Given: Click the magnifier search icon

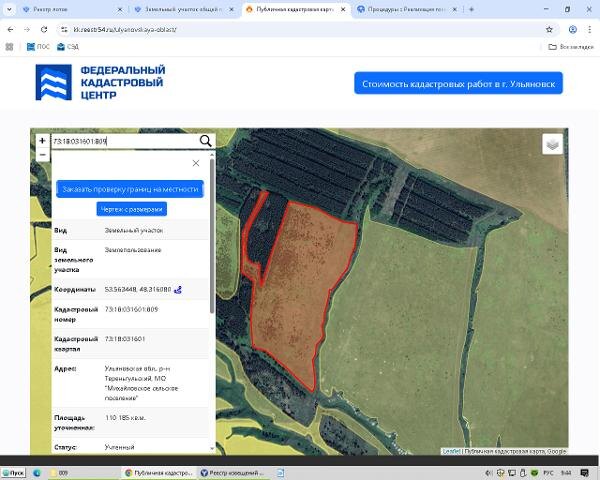Looking at the screenshot, I should tap(205, 141).
